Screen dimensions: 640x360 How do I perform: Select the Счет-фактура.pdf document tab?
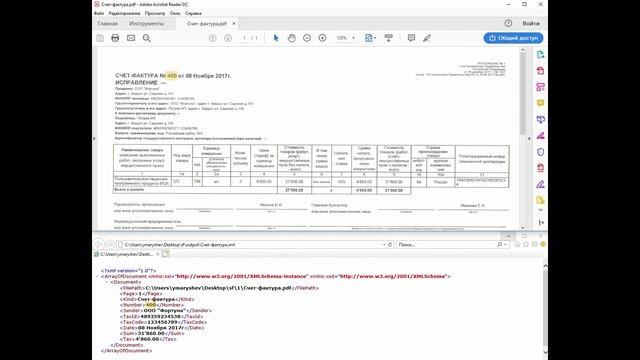[x=207, y=24]
